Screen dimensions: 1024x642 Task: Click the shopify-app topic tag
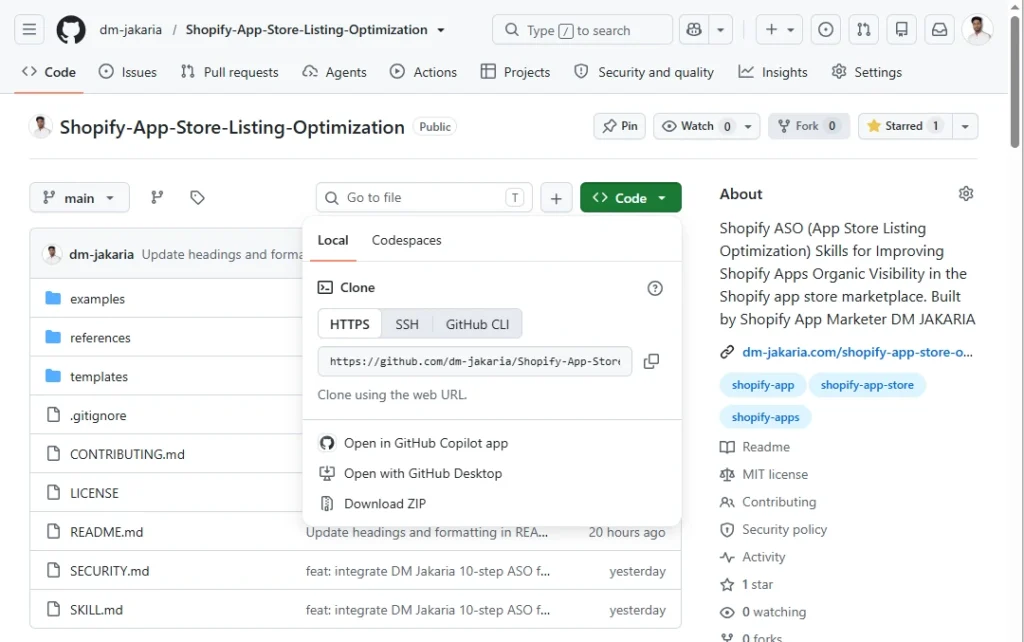(x=763, y=385)
